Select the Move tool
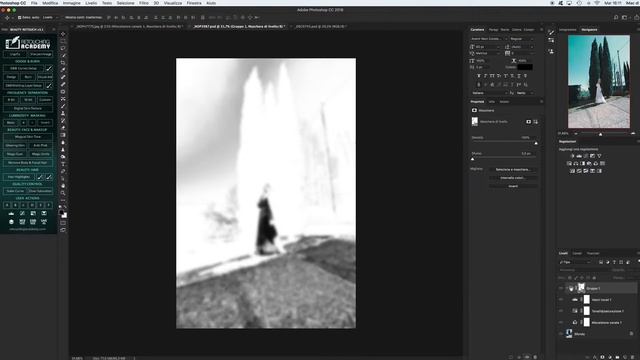This screenshot has height=360, width=640. 63,34
